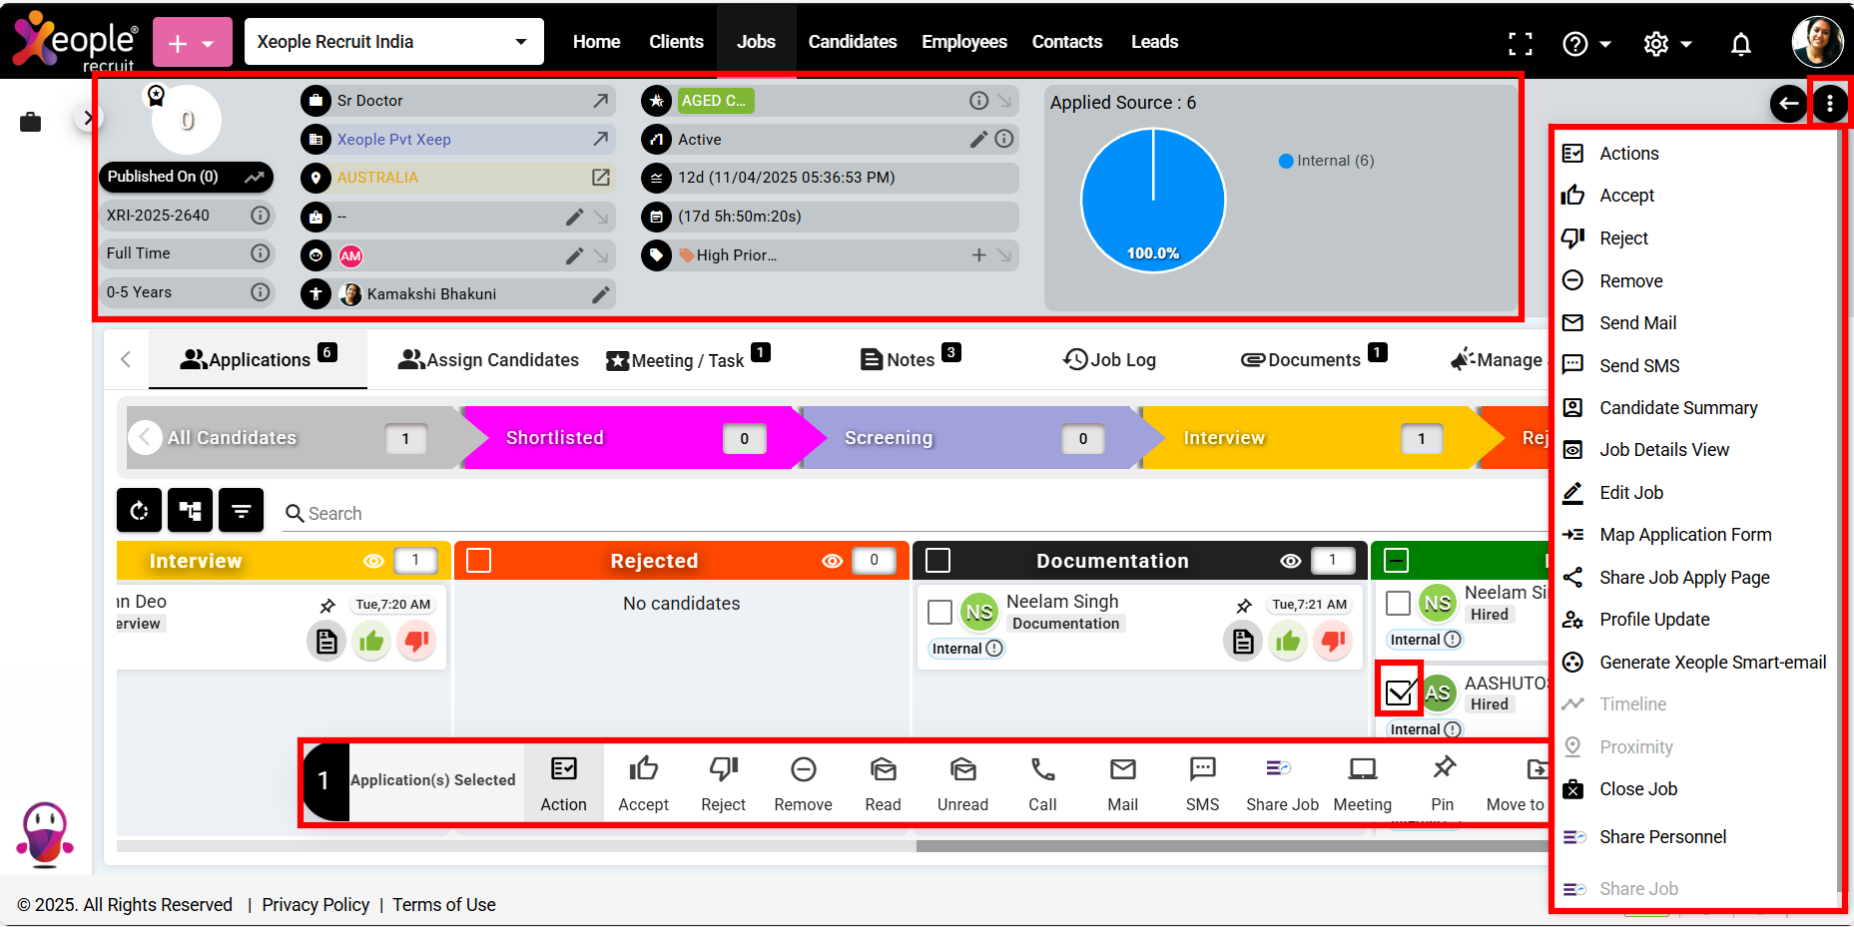Open the user profile avatar
Viewport: 1854px width, 927px height.
pyautogui.click(x=1817, y=42)
